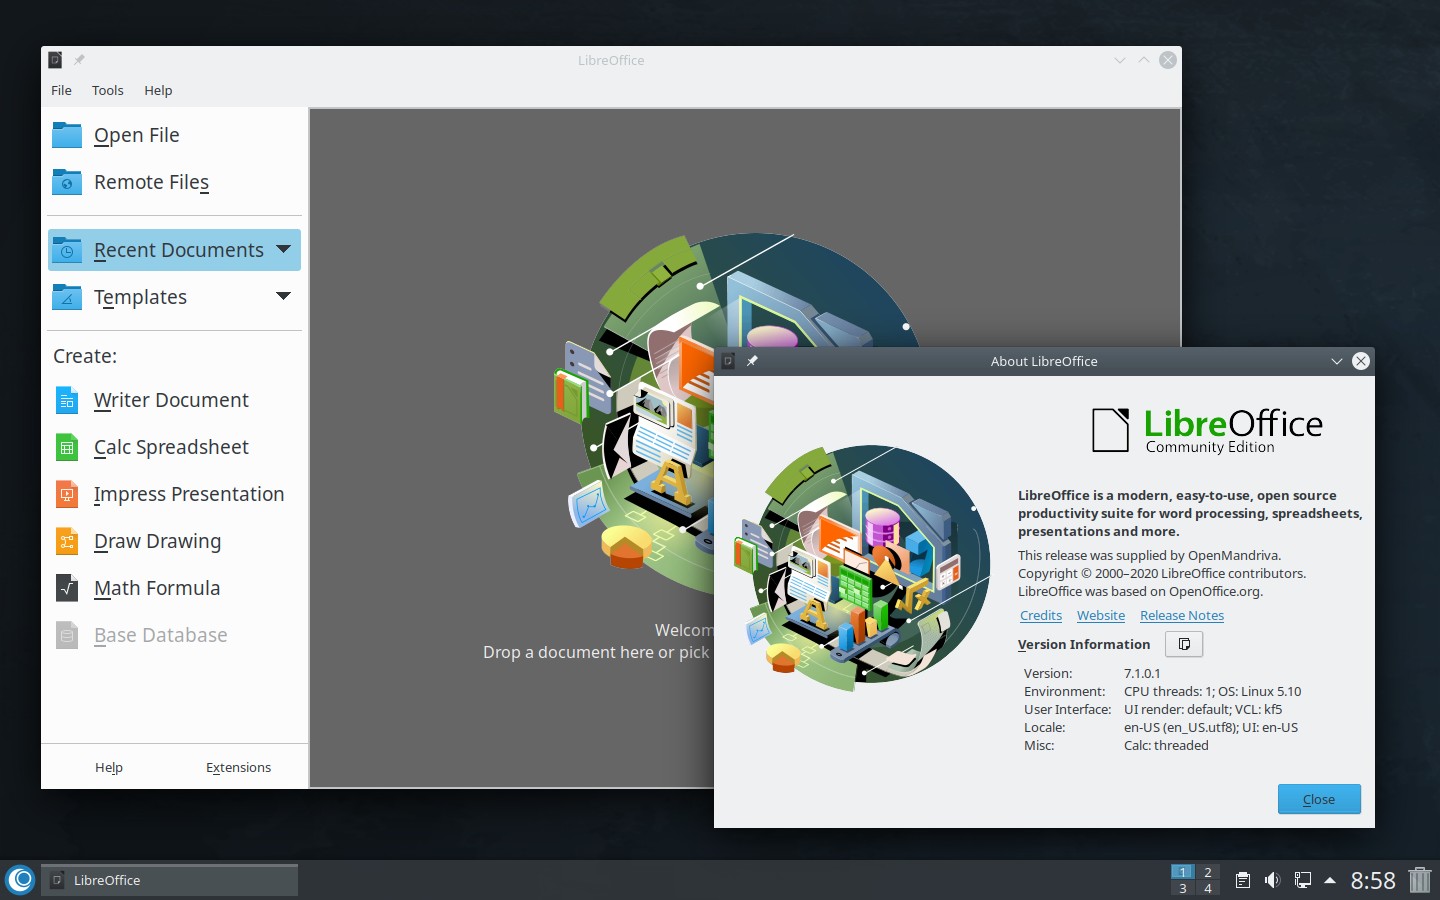Click the version value 7.1.0.1
The image size is (1440, 900).
pos(1142,674)
